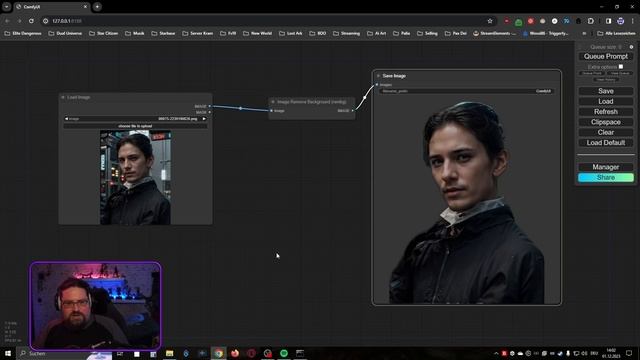The height and width of the screenshot is (360, 640).
Task: Click blue 70 extension icon
Action: [567, 21]
